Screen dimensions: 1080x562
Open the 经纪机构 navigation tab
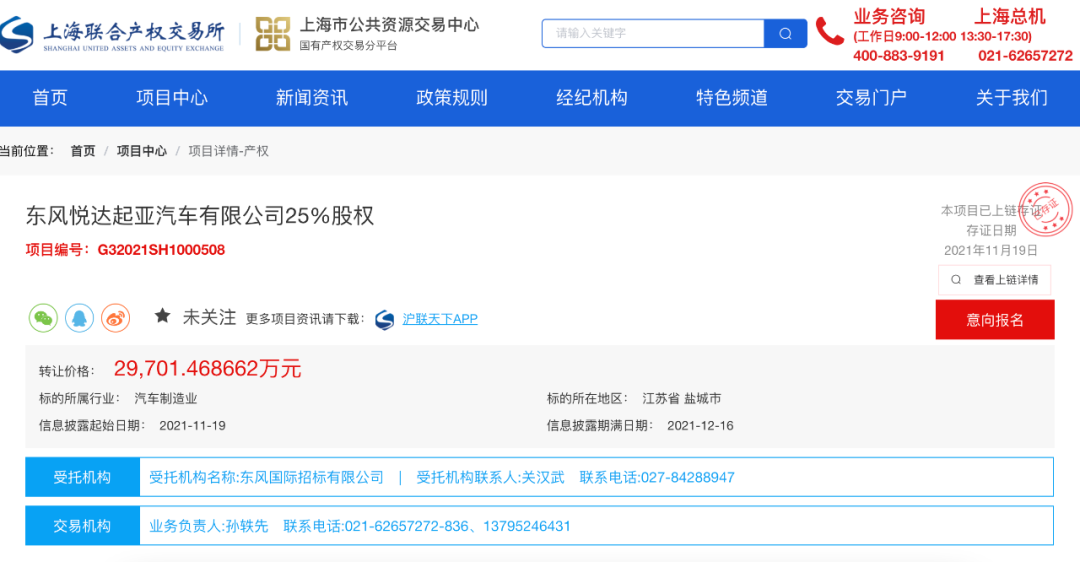pos(592,98)
